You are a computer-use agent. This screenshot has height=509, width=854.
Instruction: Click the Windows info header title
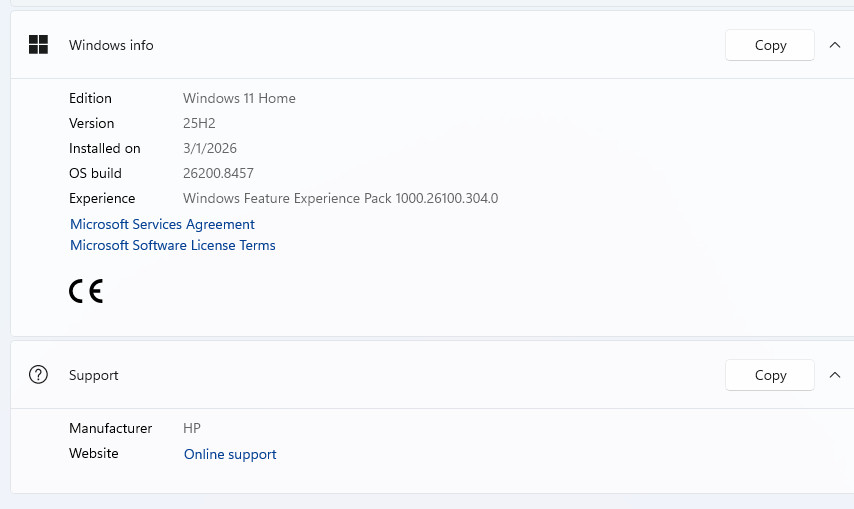[x=111, y=45]
